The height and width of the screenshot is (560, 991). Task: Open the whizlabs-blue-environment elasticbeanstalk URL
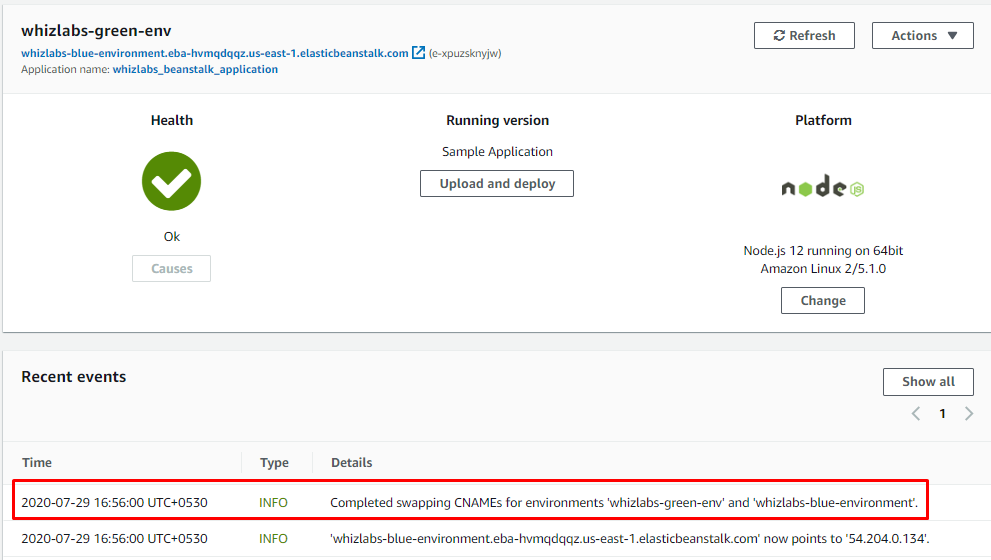(x=215, y=53)
